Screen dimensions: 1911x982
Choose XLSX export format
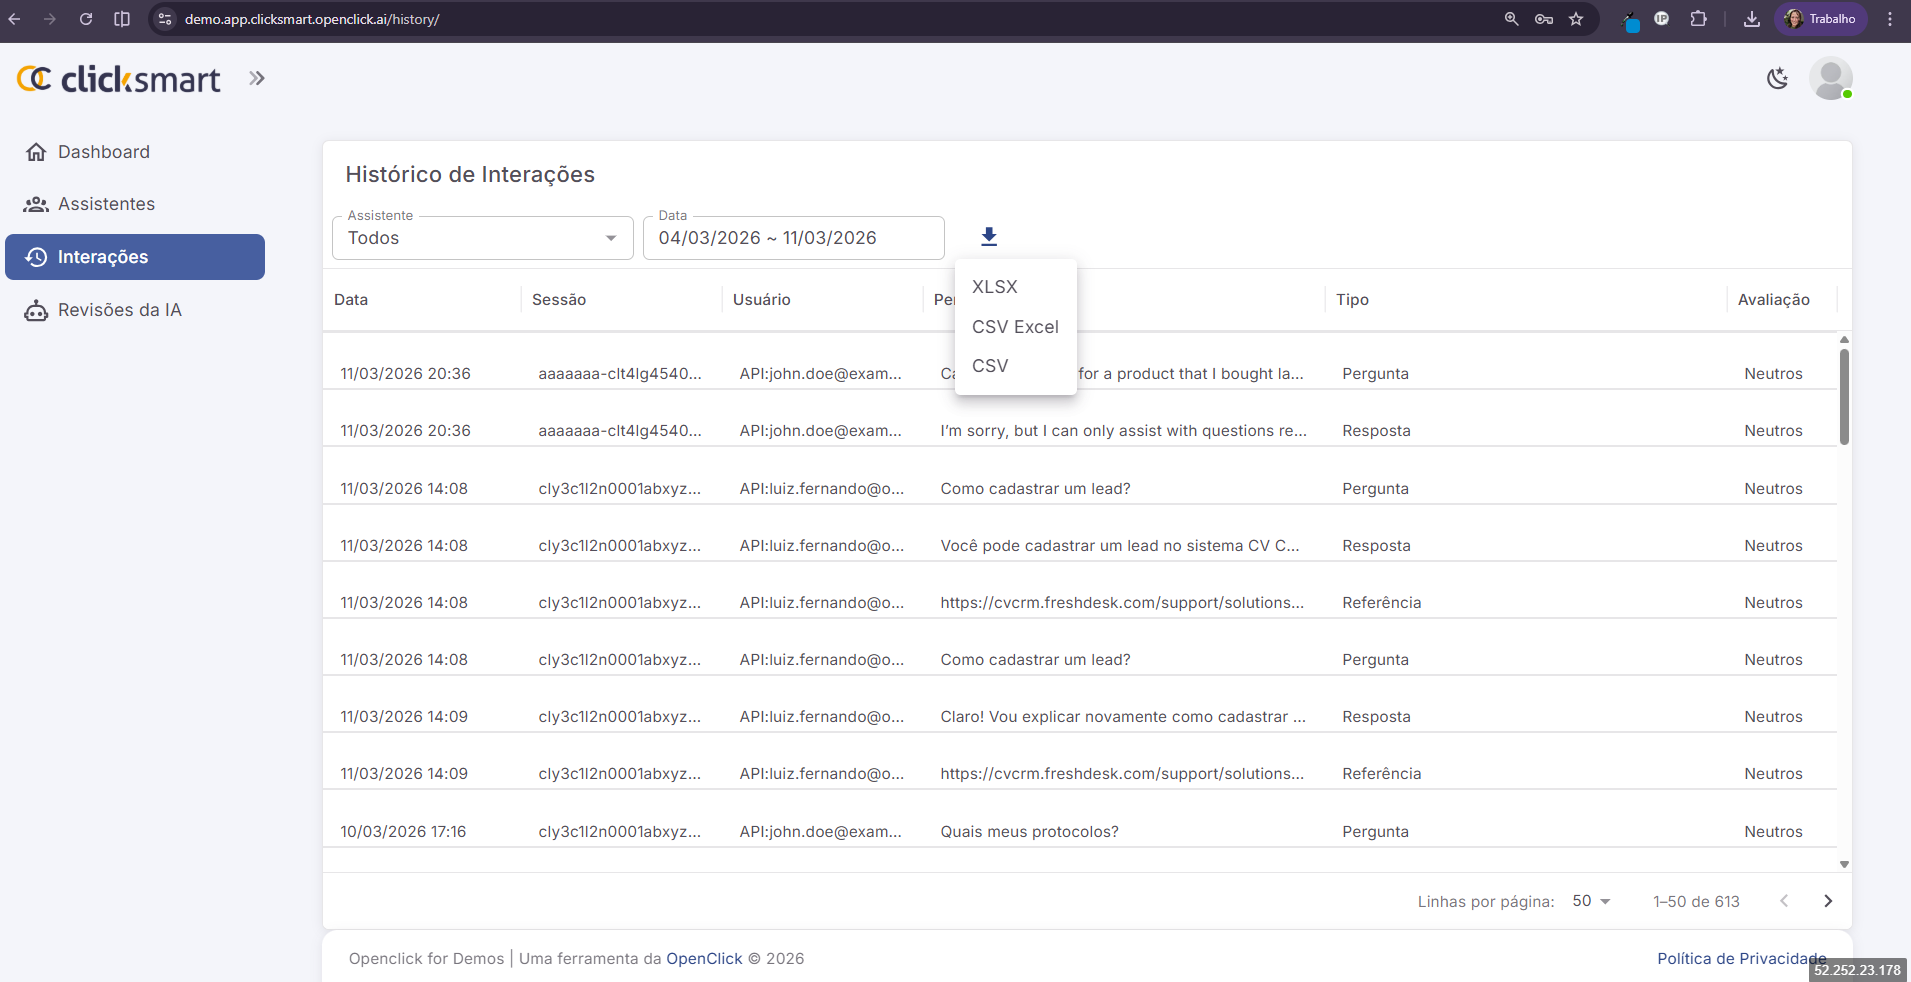point(995,287)
